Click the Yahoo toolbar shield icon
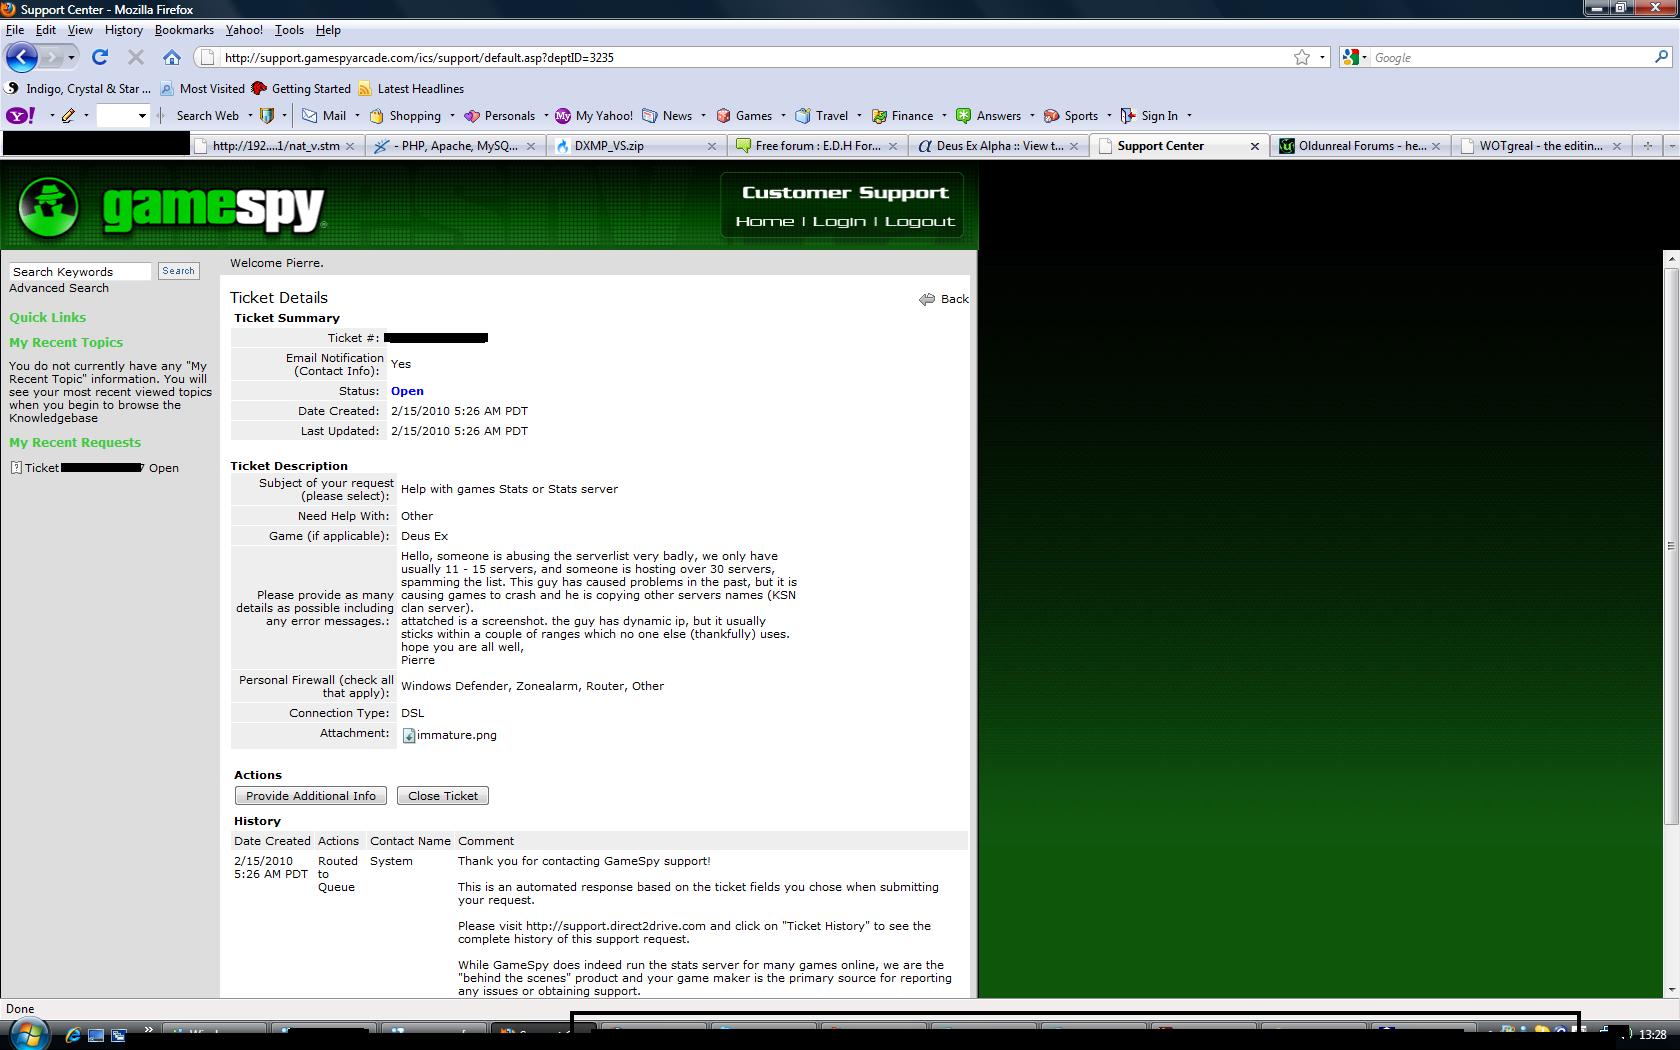The height and width of the screenshot is (1050, 1680). click(x=266, y=115)
